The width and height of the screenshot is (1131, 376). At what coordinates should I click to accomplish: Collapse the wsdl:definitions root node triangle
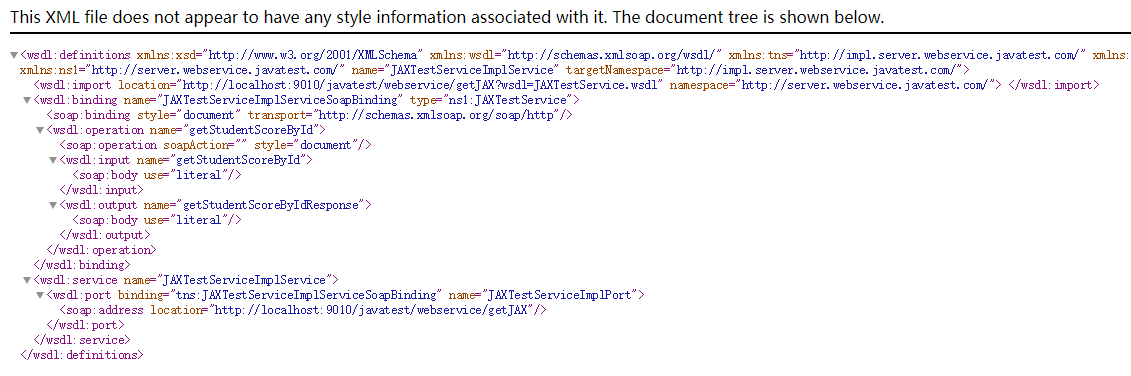click(x=14, y=55)
